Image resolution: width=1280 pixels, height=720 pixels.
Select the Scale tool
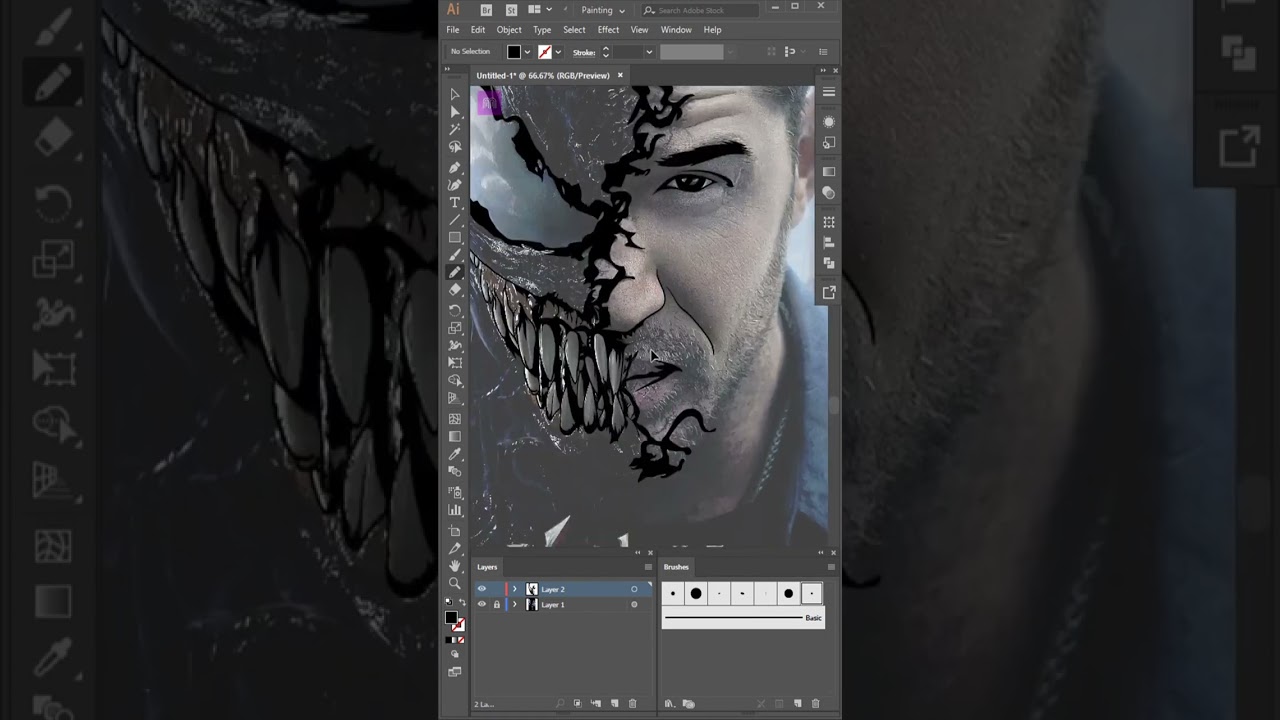[x=455, y=327]
